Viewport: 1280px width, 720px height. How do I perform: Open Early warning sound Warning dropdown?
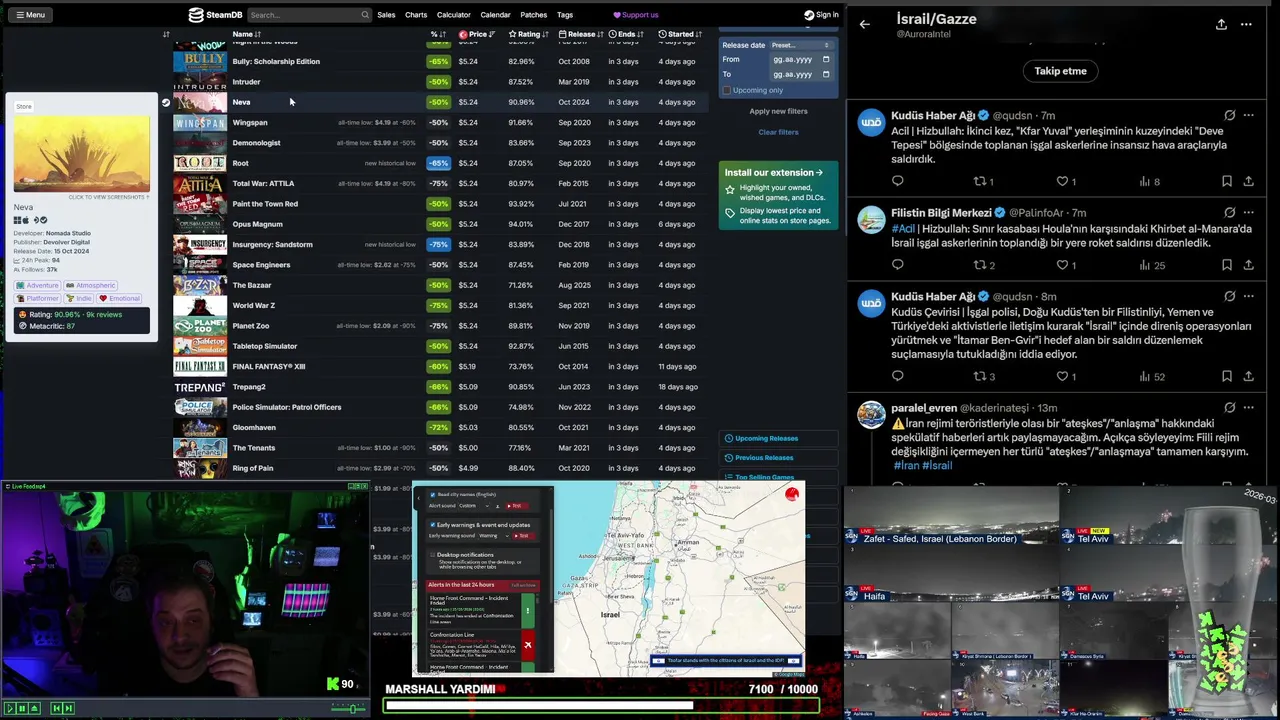pyautogui.click(x=493, y=536)
